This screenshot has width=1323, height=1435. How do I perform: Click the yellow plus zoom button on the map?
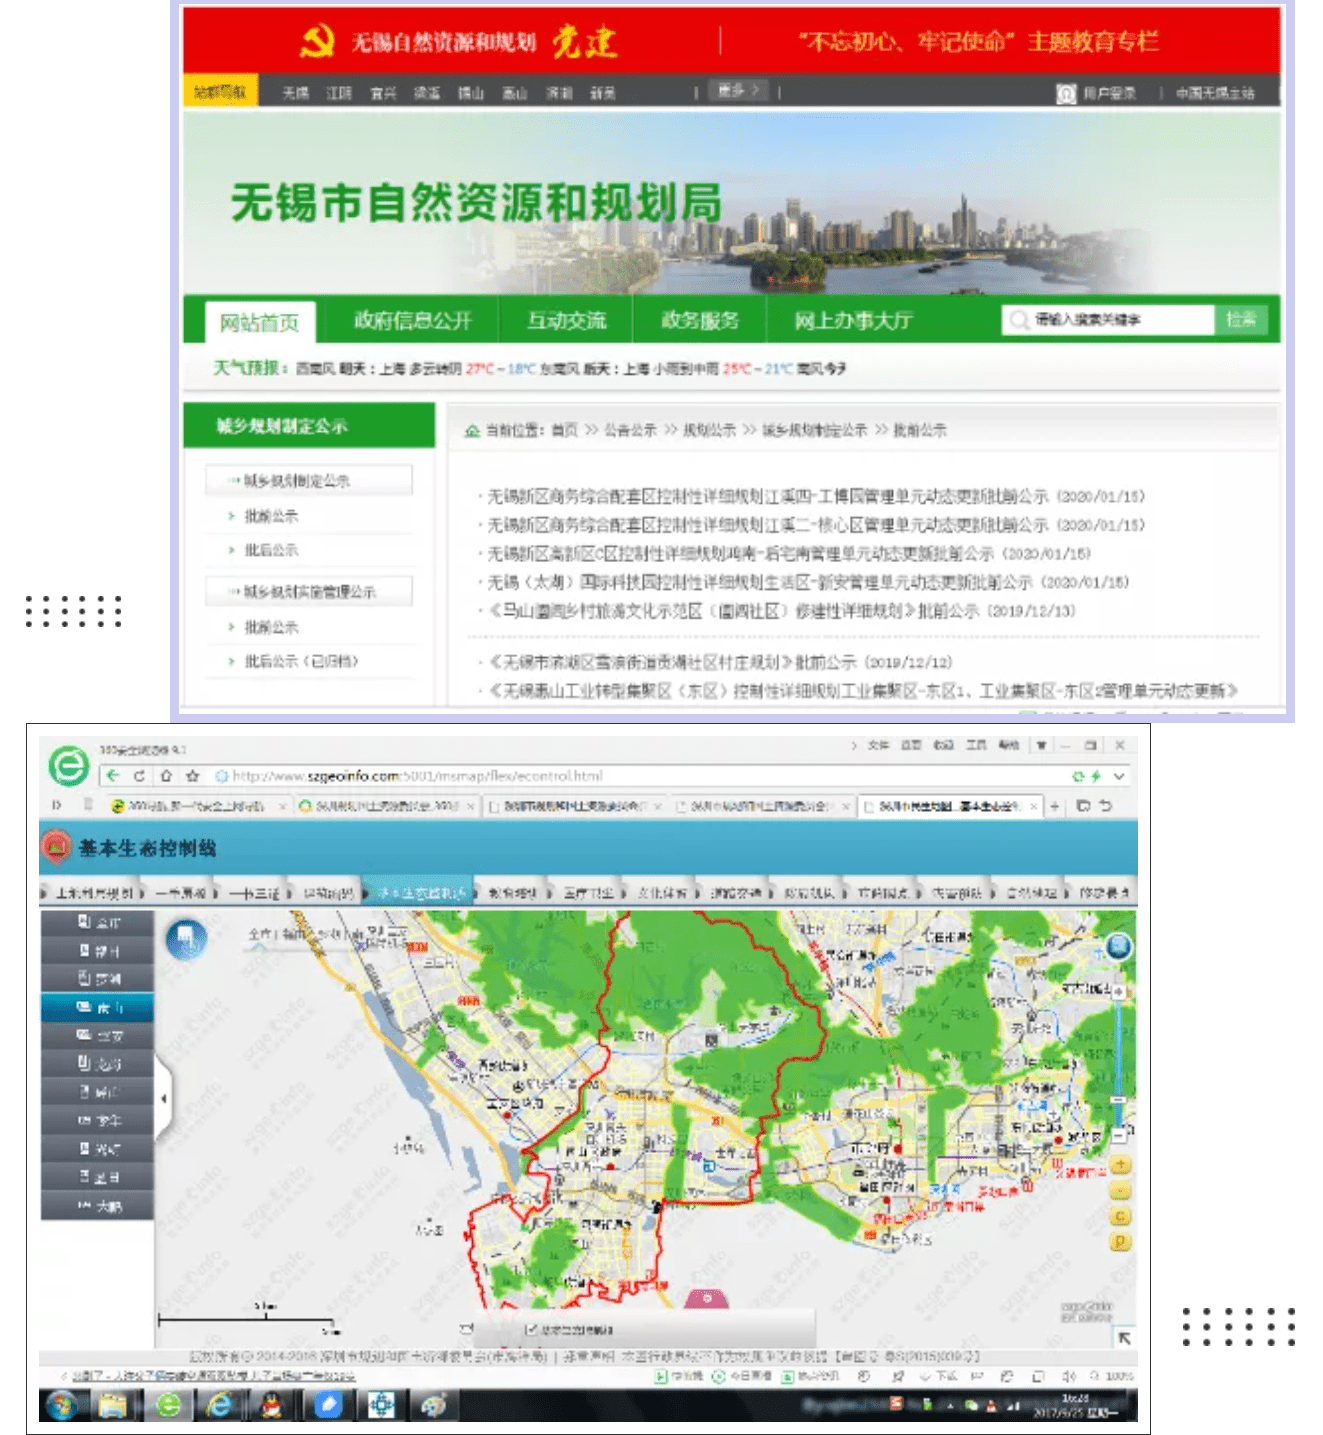1120,1165
